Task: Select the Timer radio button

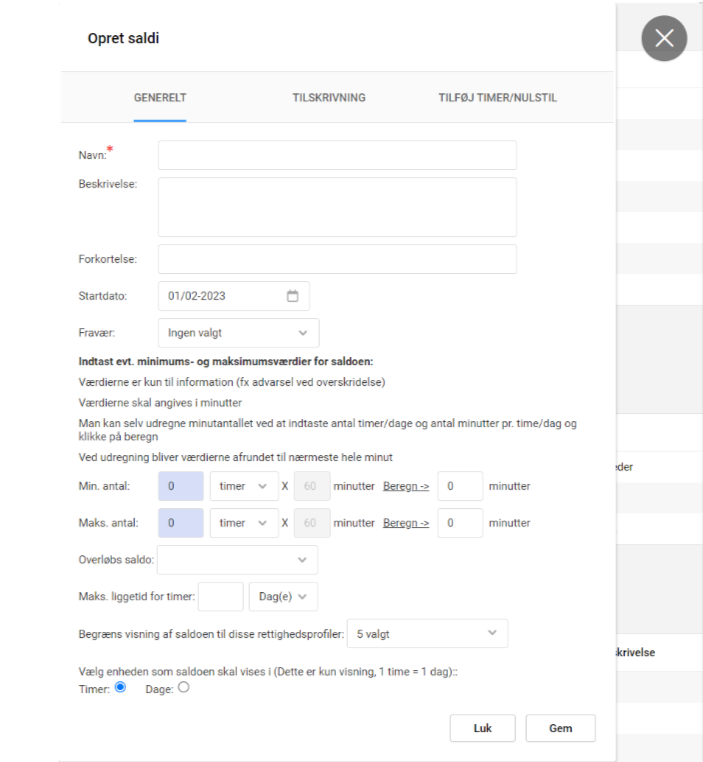Action: coord(120,687)
